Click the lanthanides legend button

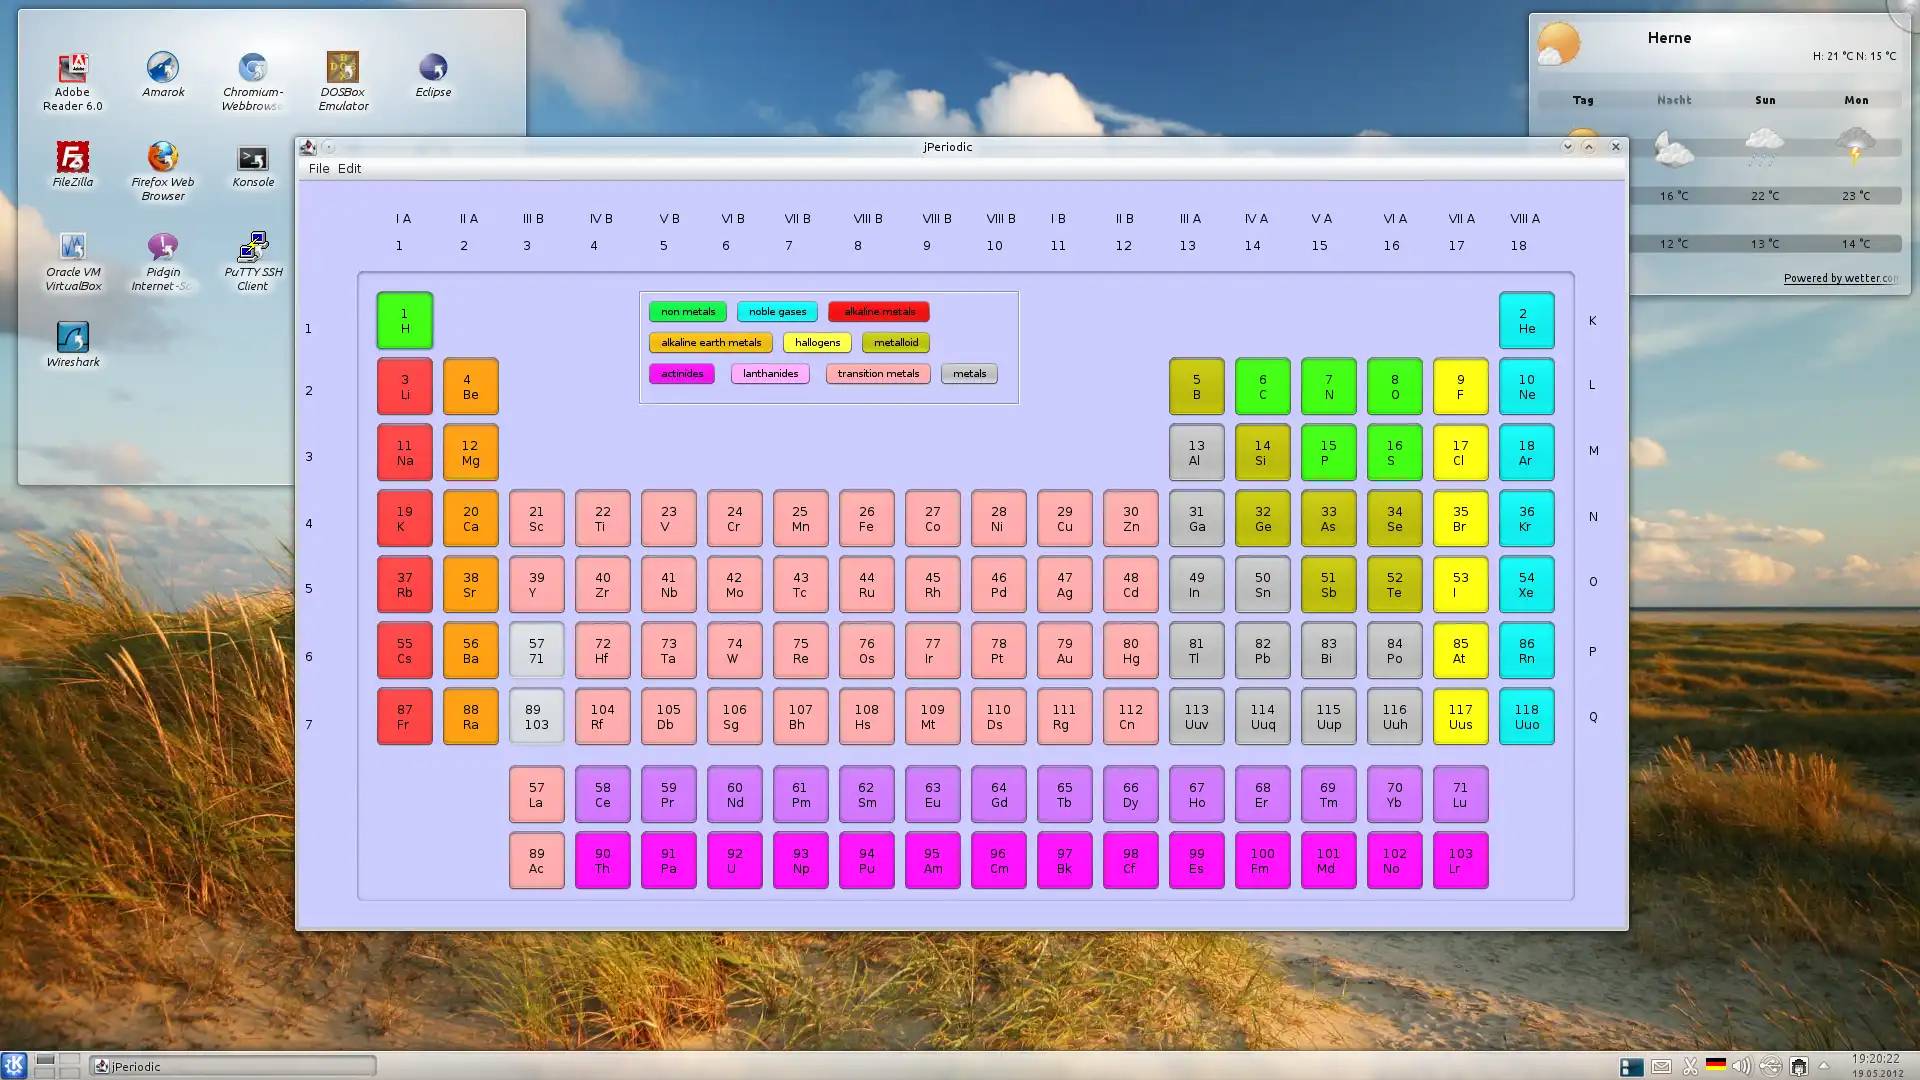[770, 373]
